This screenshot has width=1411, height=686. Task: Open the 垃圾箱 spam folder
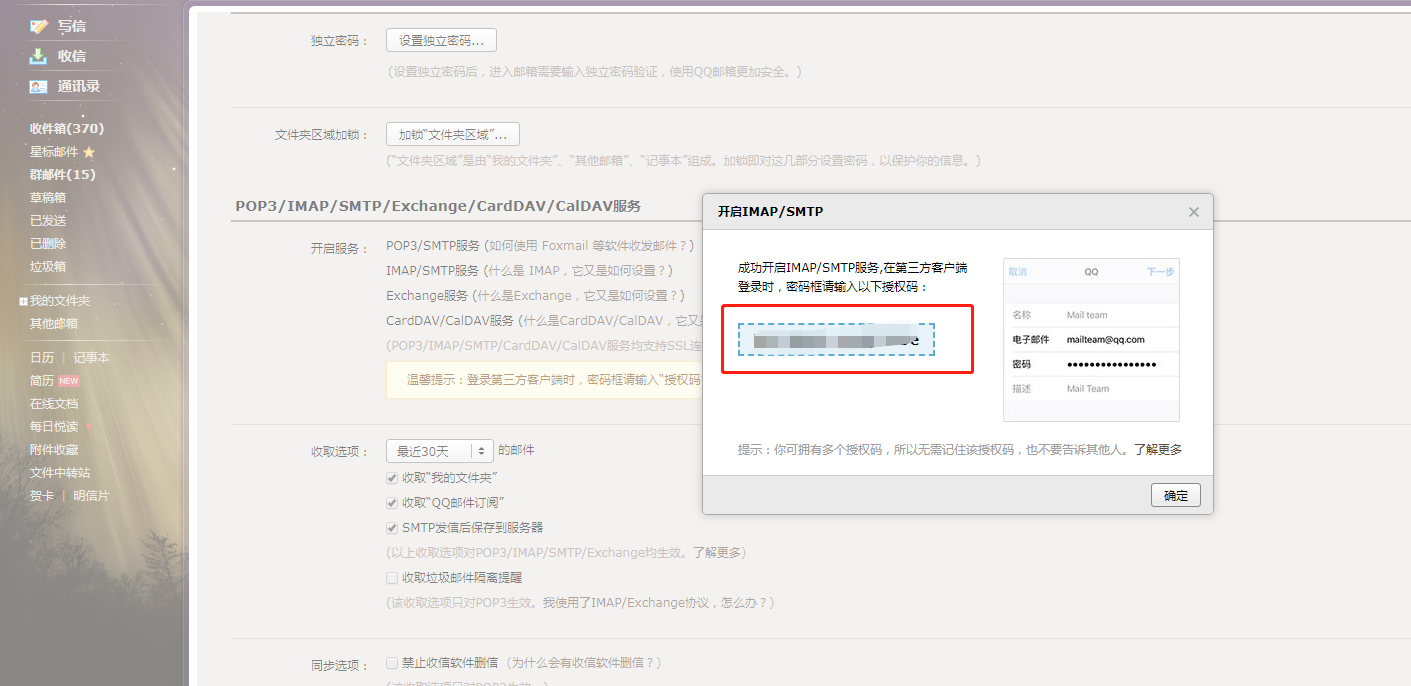(48, 267)
